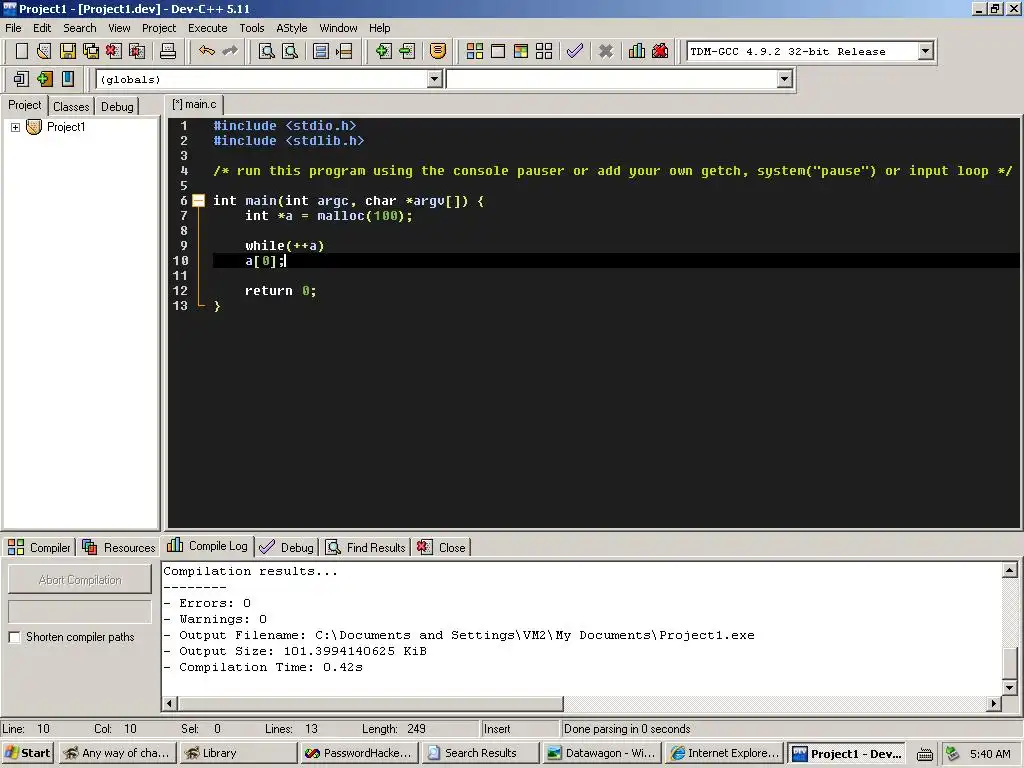
Task: Click the Redo toolbar arrow
Action: pos(230,51)
